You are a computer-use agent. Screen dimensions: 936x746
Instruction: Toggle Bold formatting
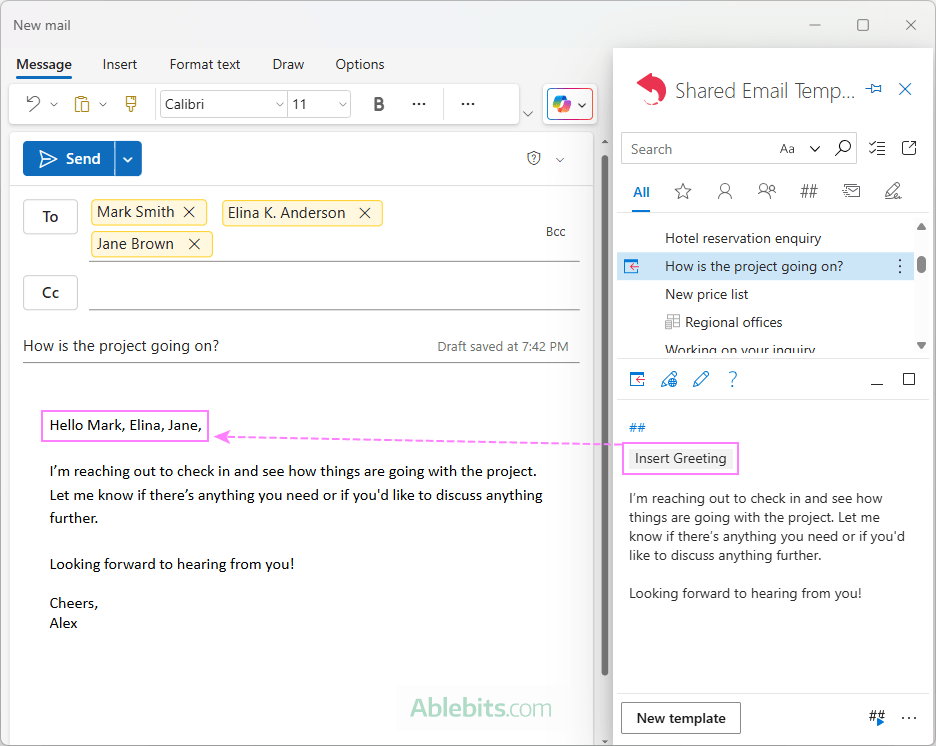[x=378, y=104]
